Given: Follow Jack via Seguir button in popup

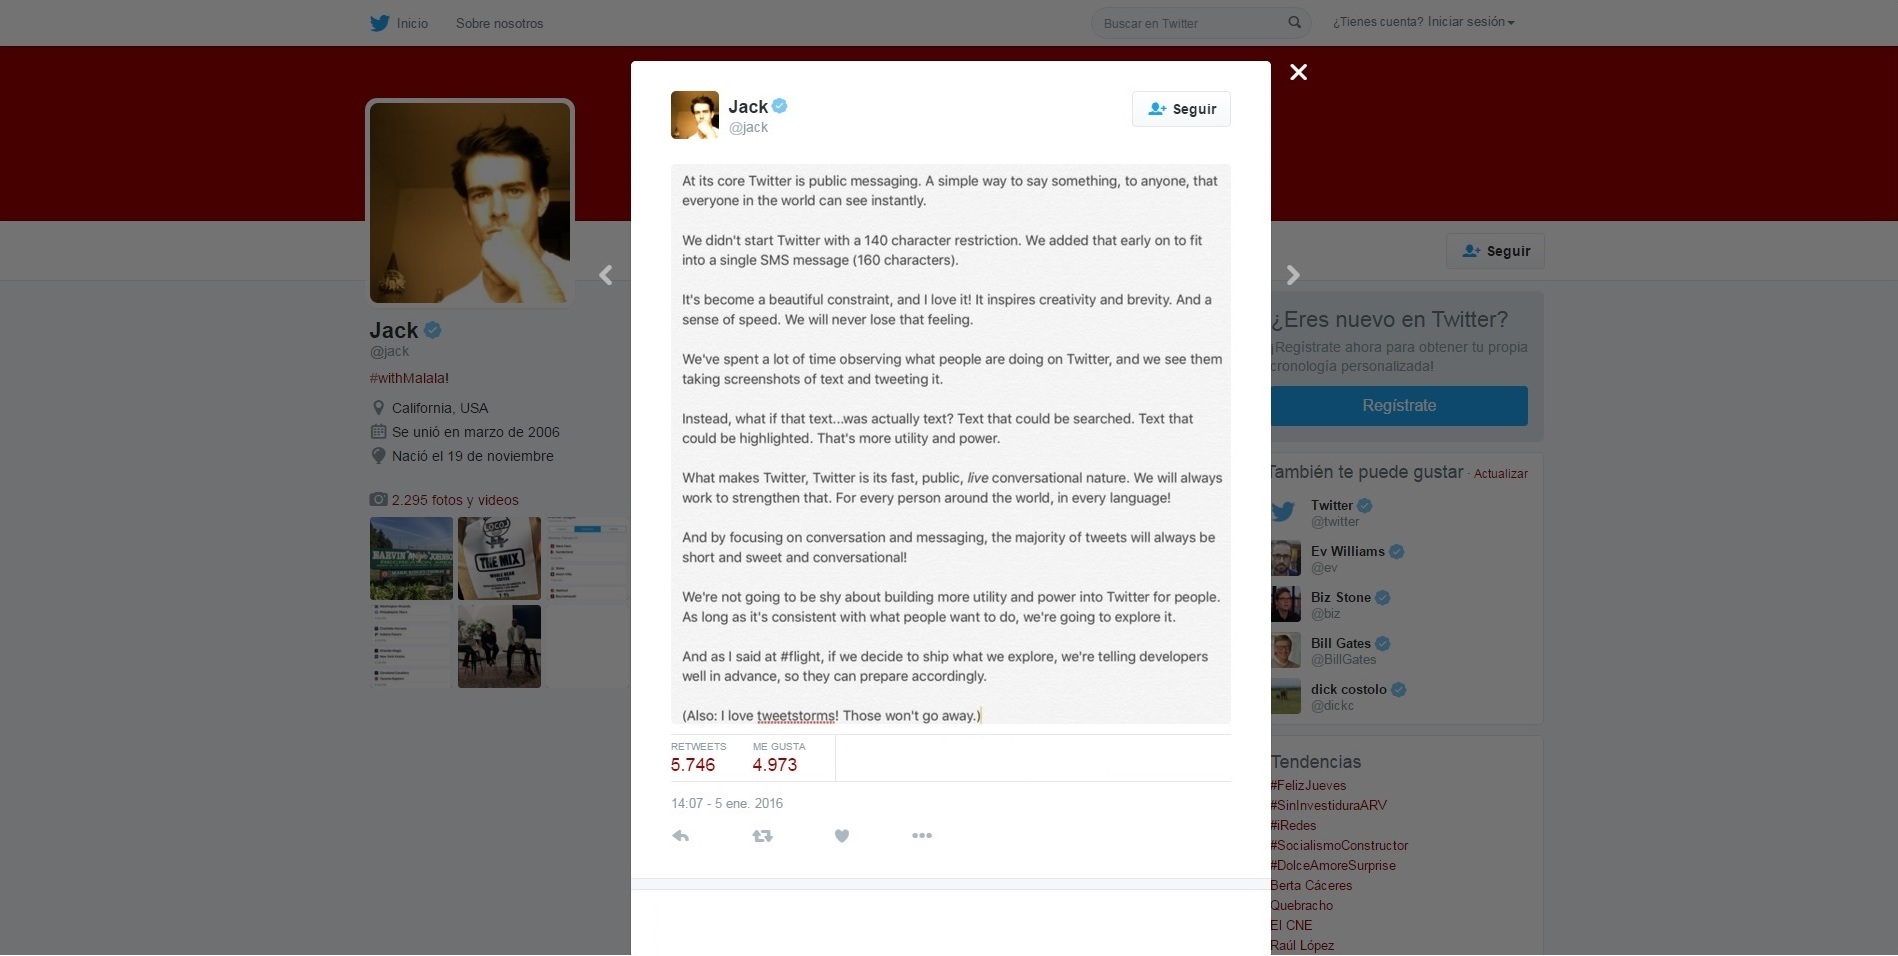Looking at the screenshot, I should (1181, 109).
